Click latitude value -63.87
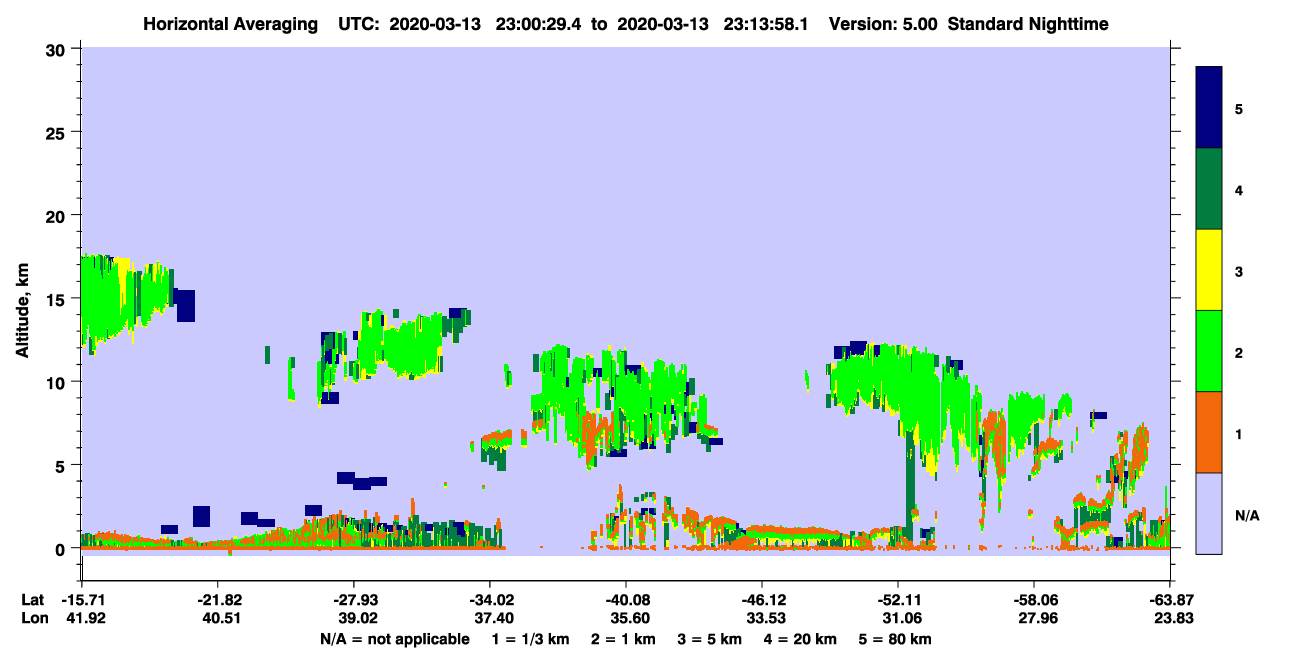Image resolution: width=1300 pixels, height=667 pixels. coord(1169,599)
